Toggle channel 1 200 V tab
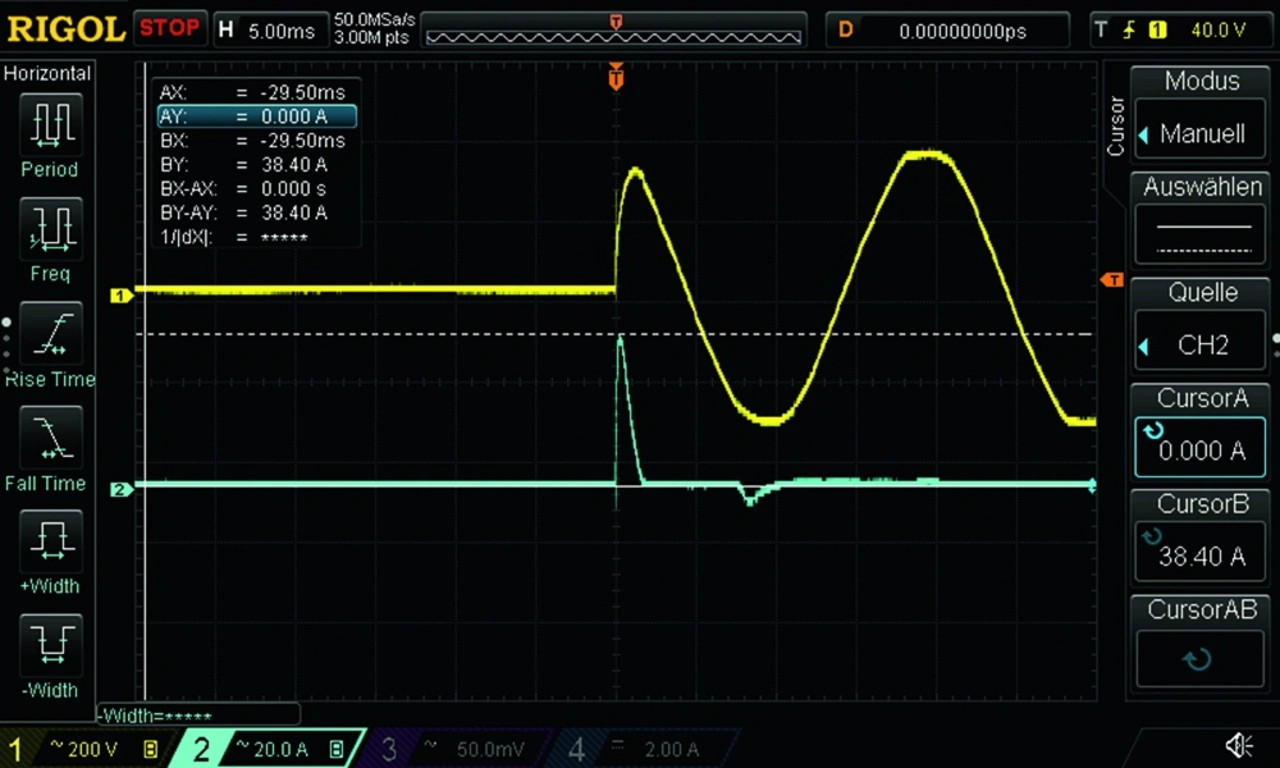This screenshot has width=1280, height=768. pyautogui.click(x=84, y=749)
